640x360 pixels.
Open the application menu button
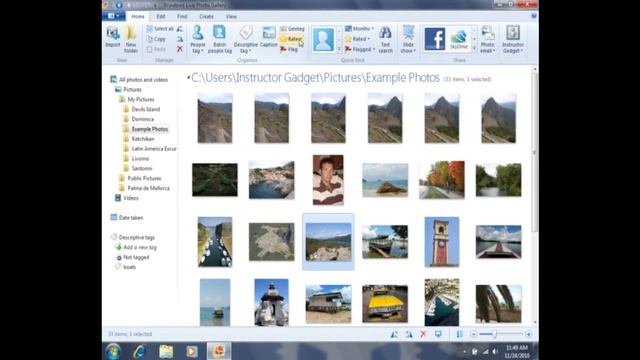click(114, 16)
